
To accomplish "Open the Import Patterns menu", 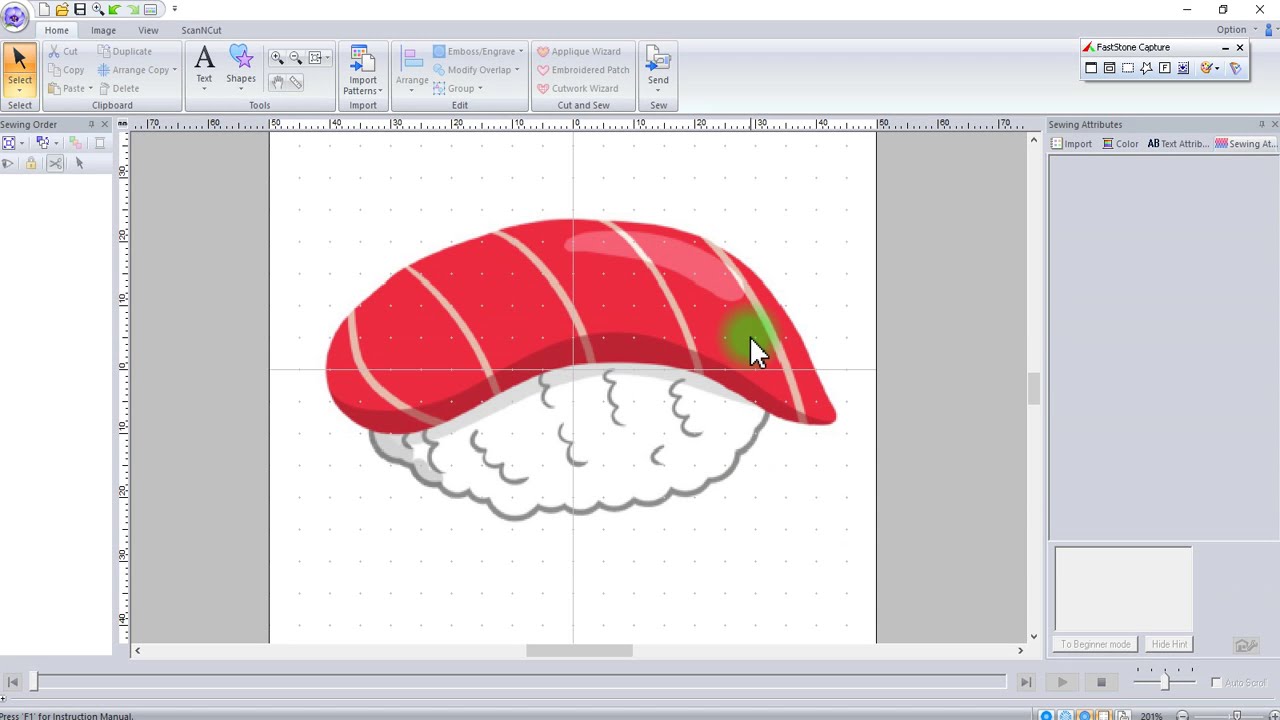I will (362, 70).
